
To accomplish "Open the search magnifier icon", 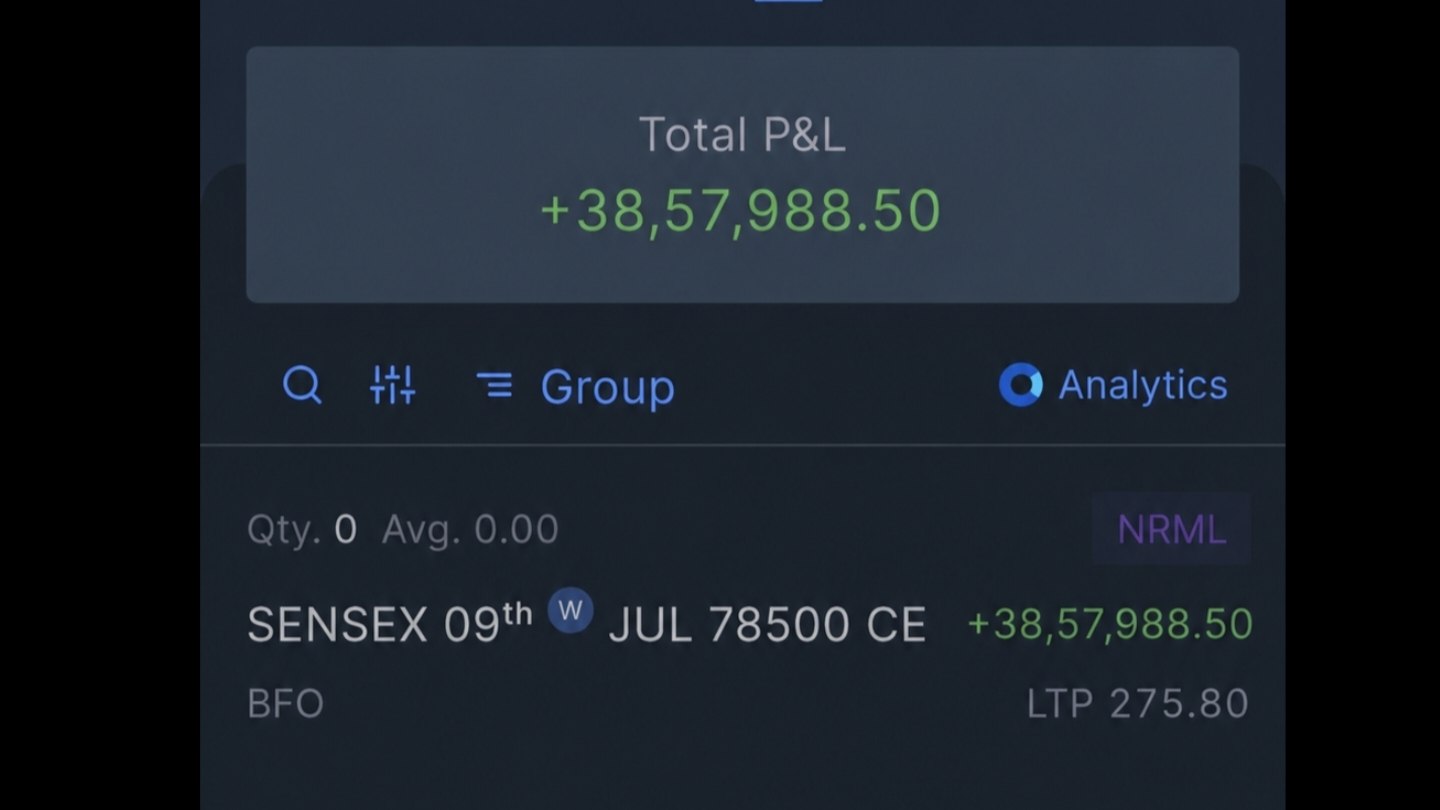I will [x=302, y=384].
